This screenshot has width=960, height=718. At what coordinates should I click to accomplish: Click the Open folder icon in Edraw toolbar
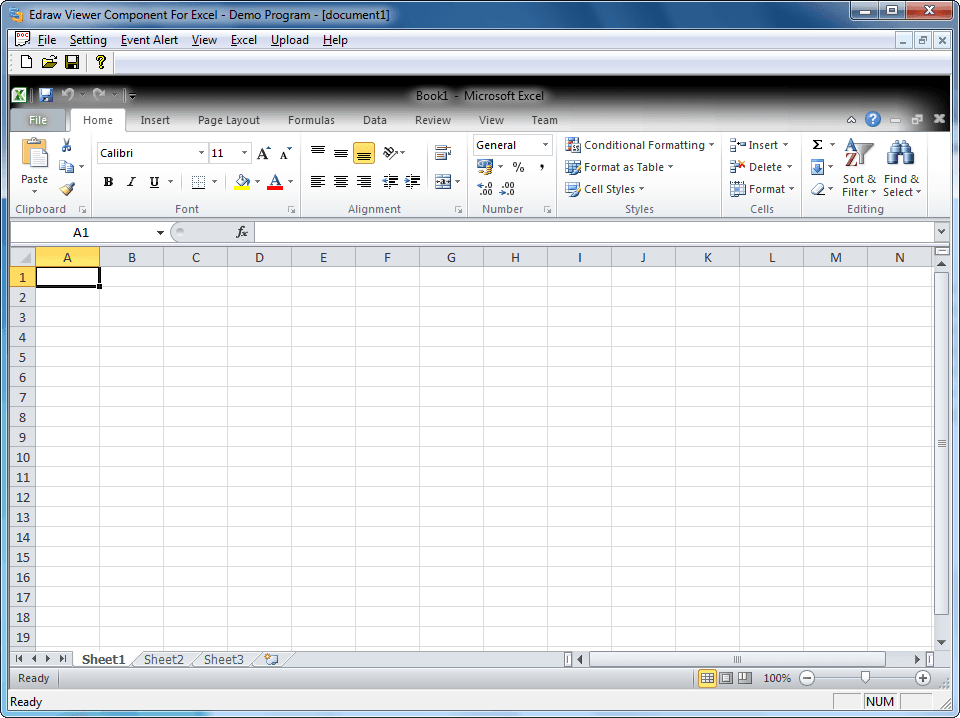coord(49,62)
